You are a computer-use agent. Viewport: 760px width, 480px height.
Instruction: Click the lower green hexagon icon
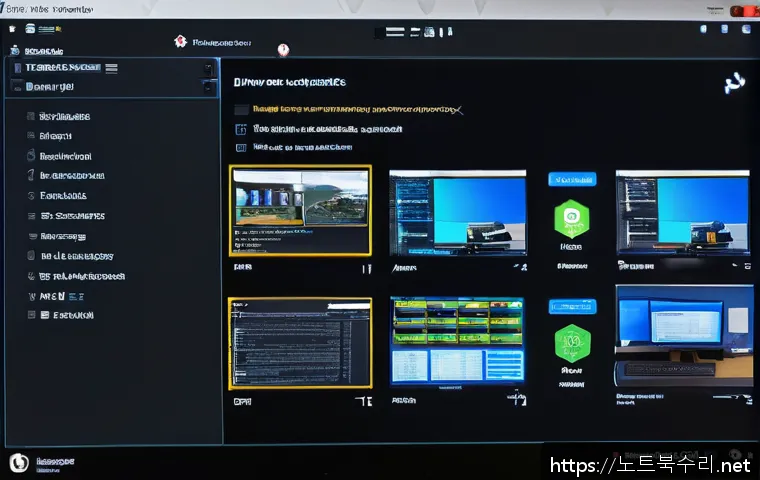[571, 343]
